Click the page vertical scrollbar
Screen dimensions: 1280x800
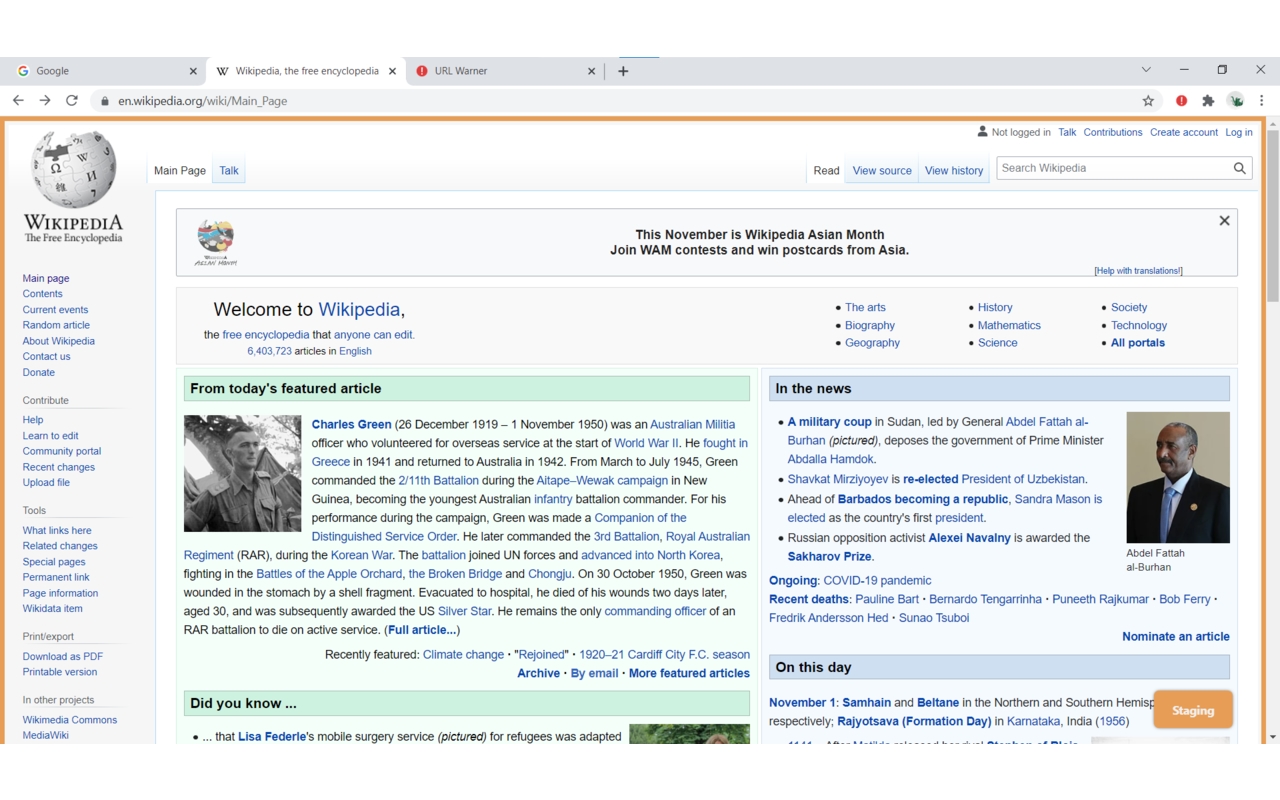[x=1272, y=215]
